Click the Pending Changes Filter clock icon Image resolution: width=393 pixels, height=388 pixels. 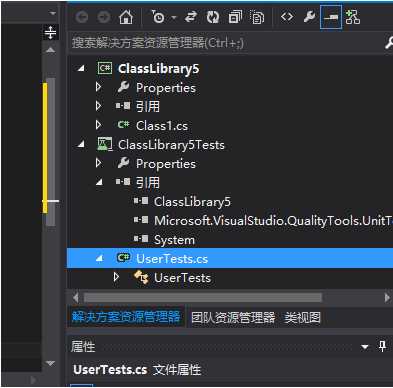(158, 17)
